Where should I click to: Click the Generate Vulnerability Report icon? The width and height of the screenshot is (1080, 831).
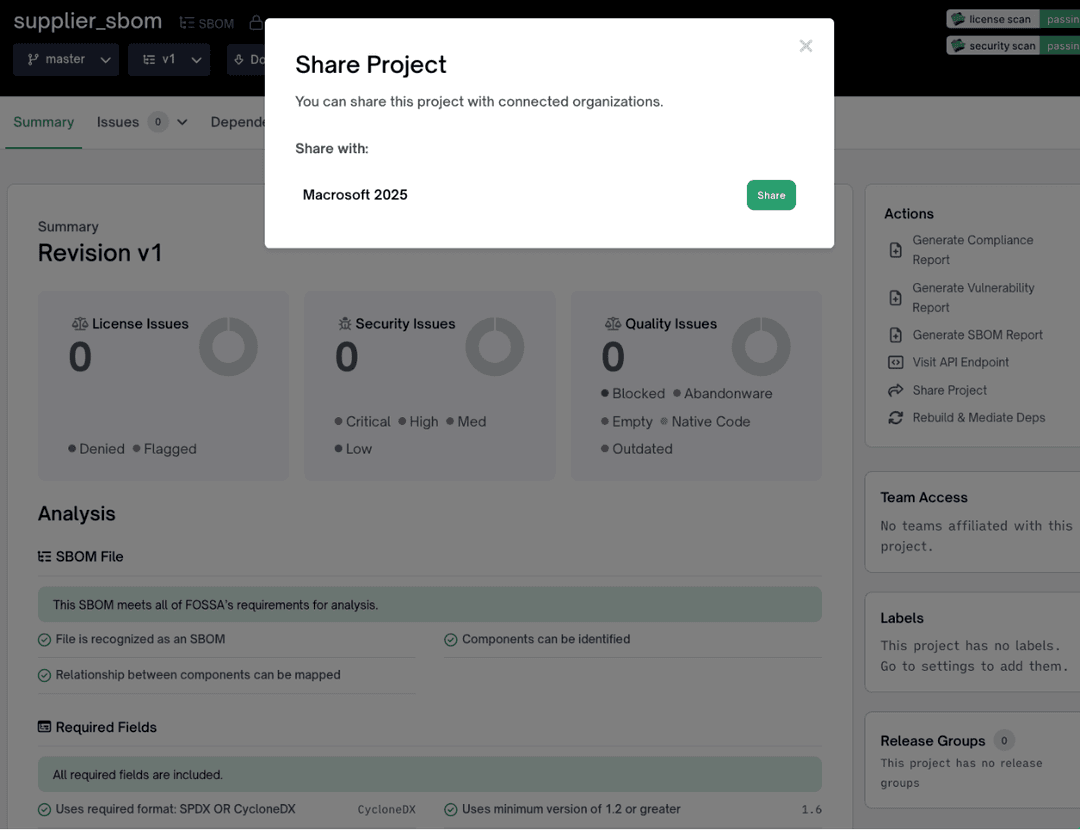point(895,298)
